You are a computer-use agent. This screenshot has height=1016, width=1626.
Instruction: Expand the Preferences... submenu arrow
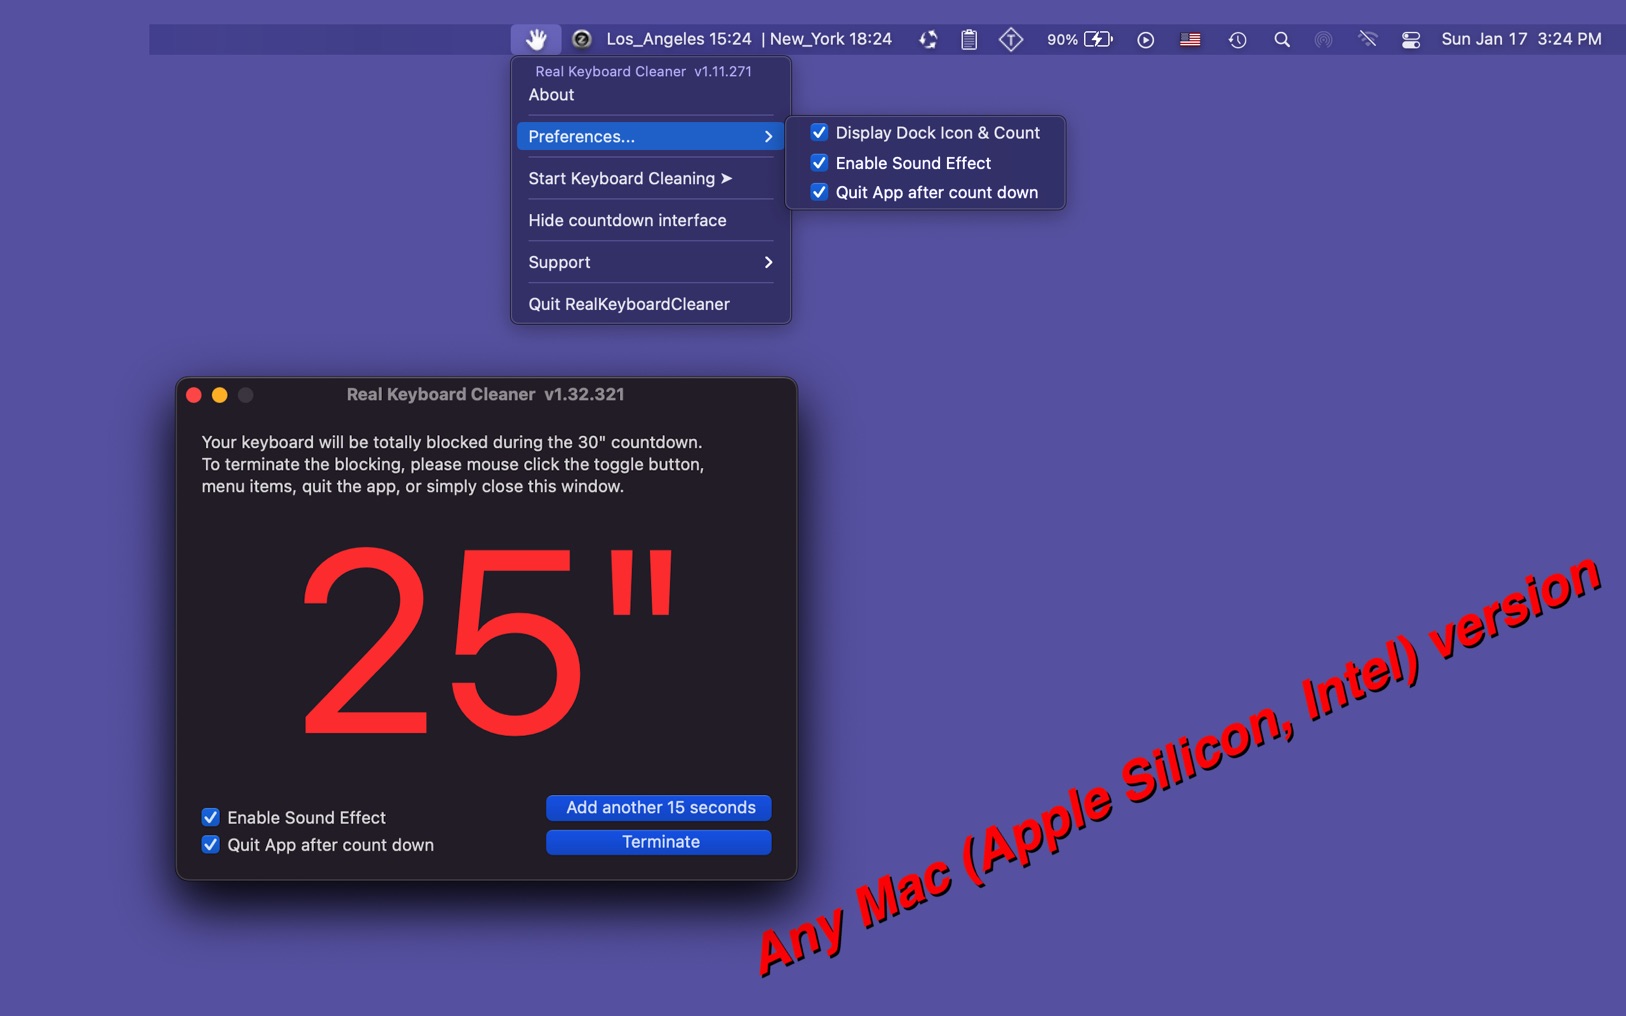coord(768,136)
